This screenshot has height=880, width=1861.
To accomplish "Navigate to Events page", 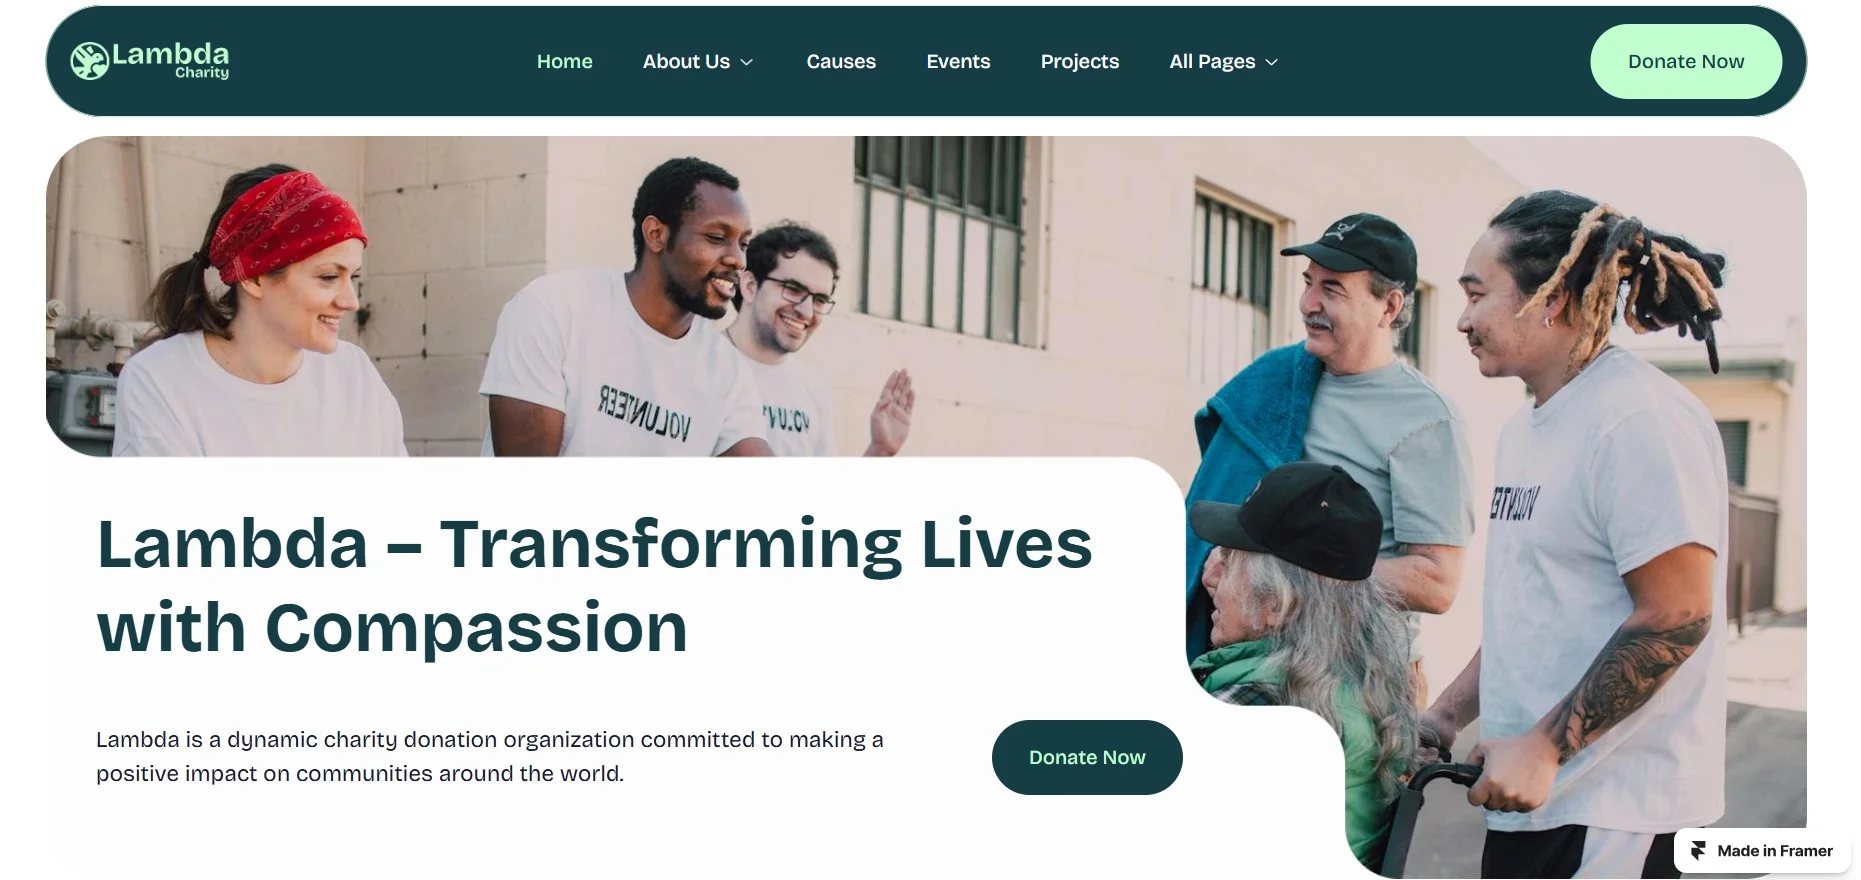I will click(x=958, y=61).
